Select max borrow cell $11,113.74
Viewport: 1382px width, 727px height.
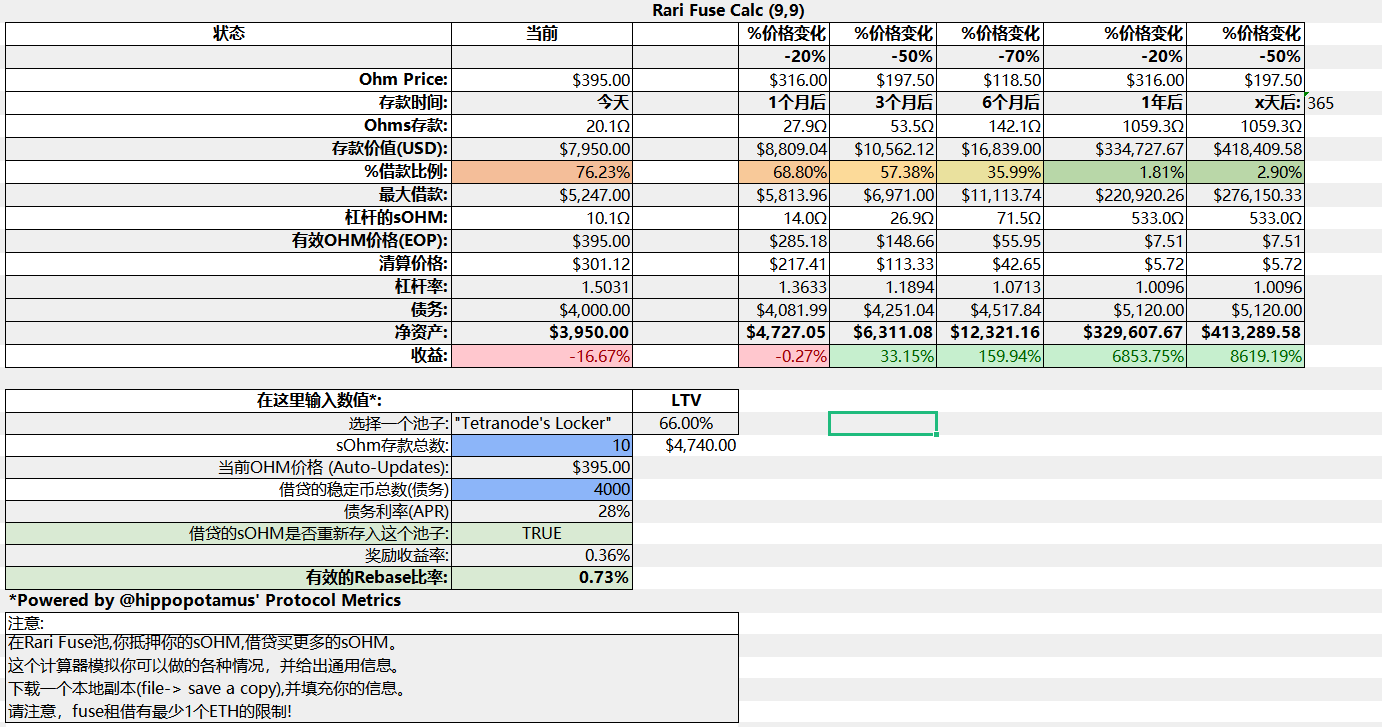pos(990,195)
